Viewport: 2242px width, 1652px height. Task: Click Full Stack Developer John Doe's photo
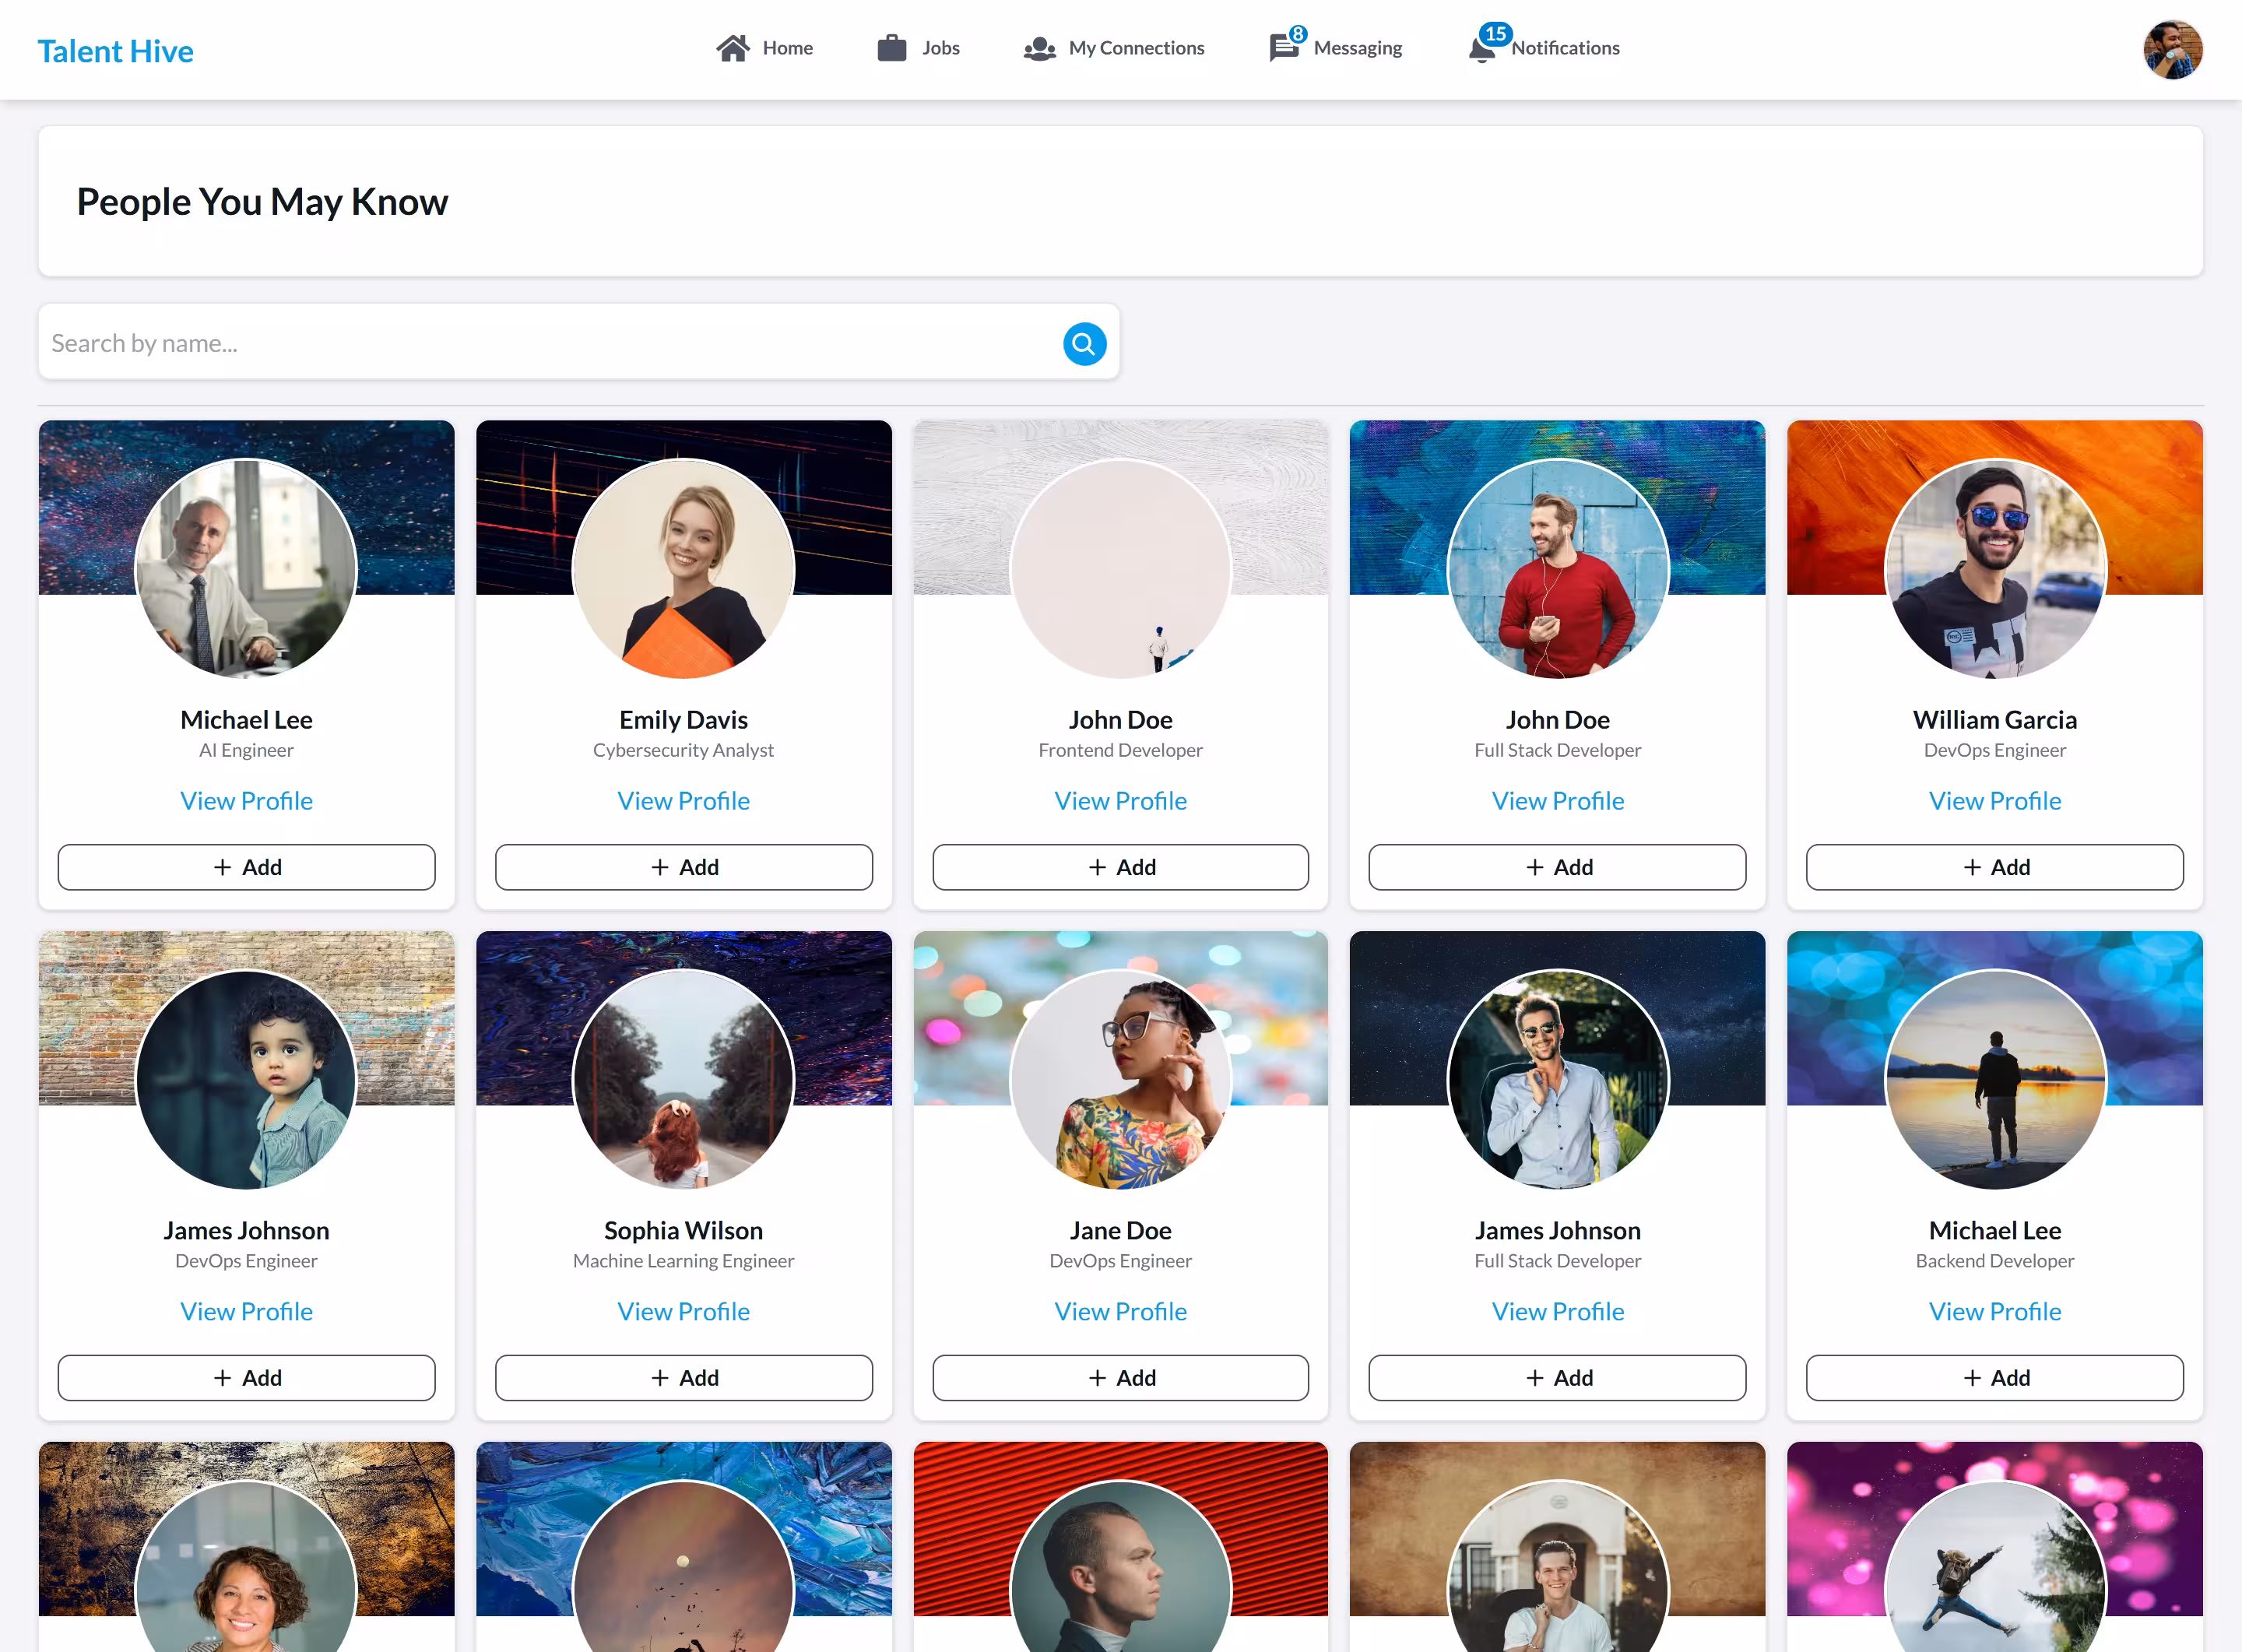pyautogui.click(x=1557, y=568)
